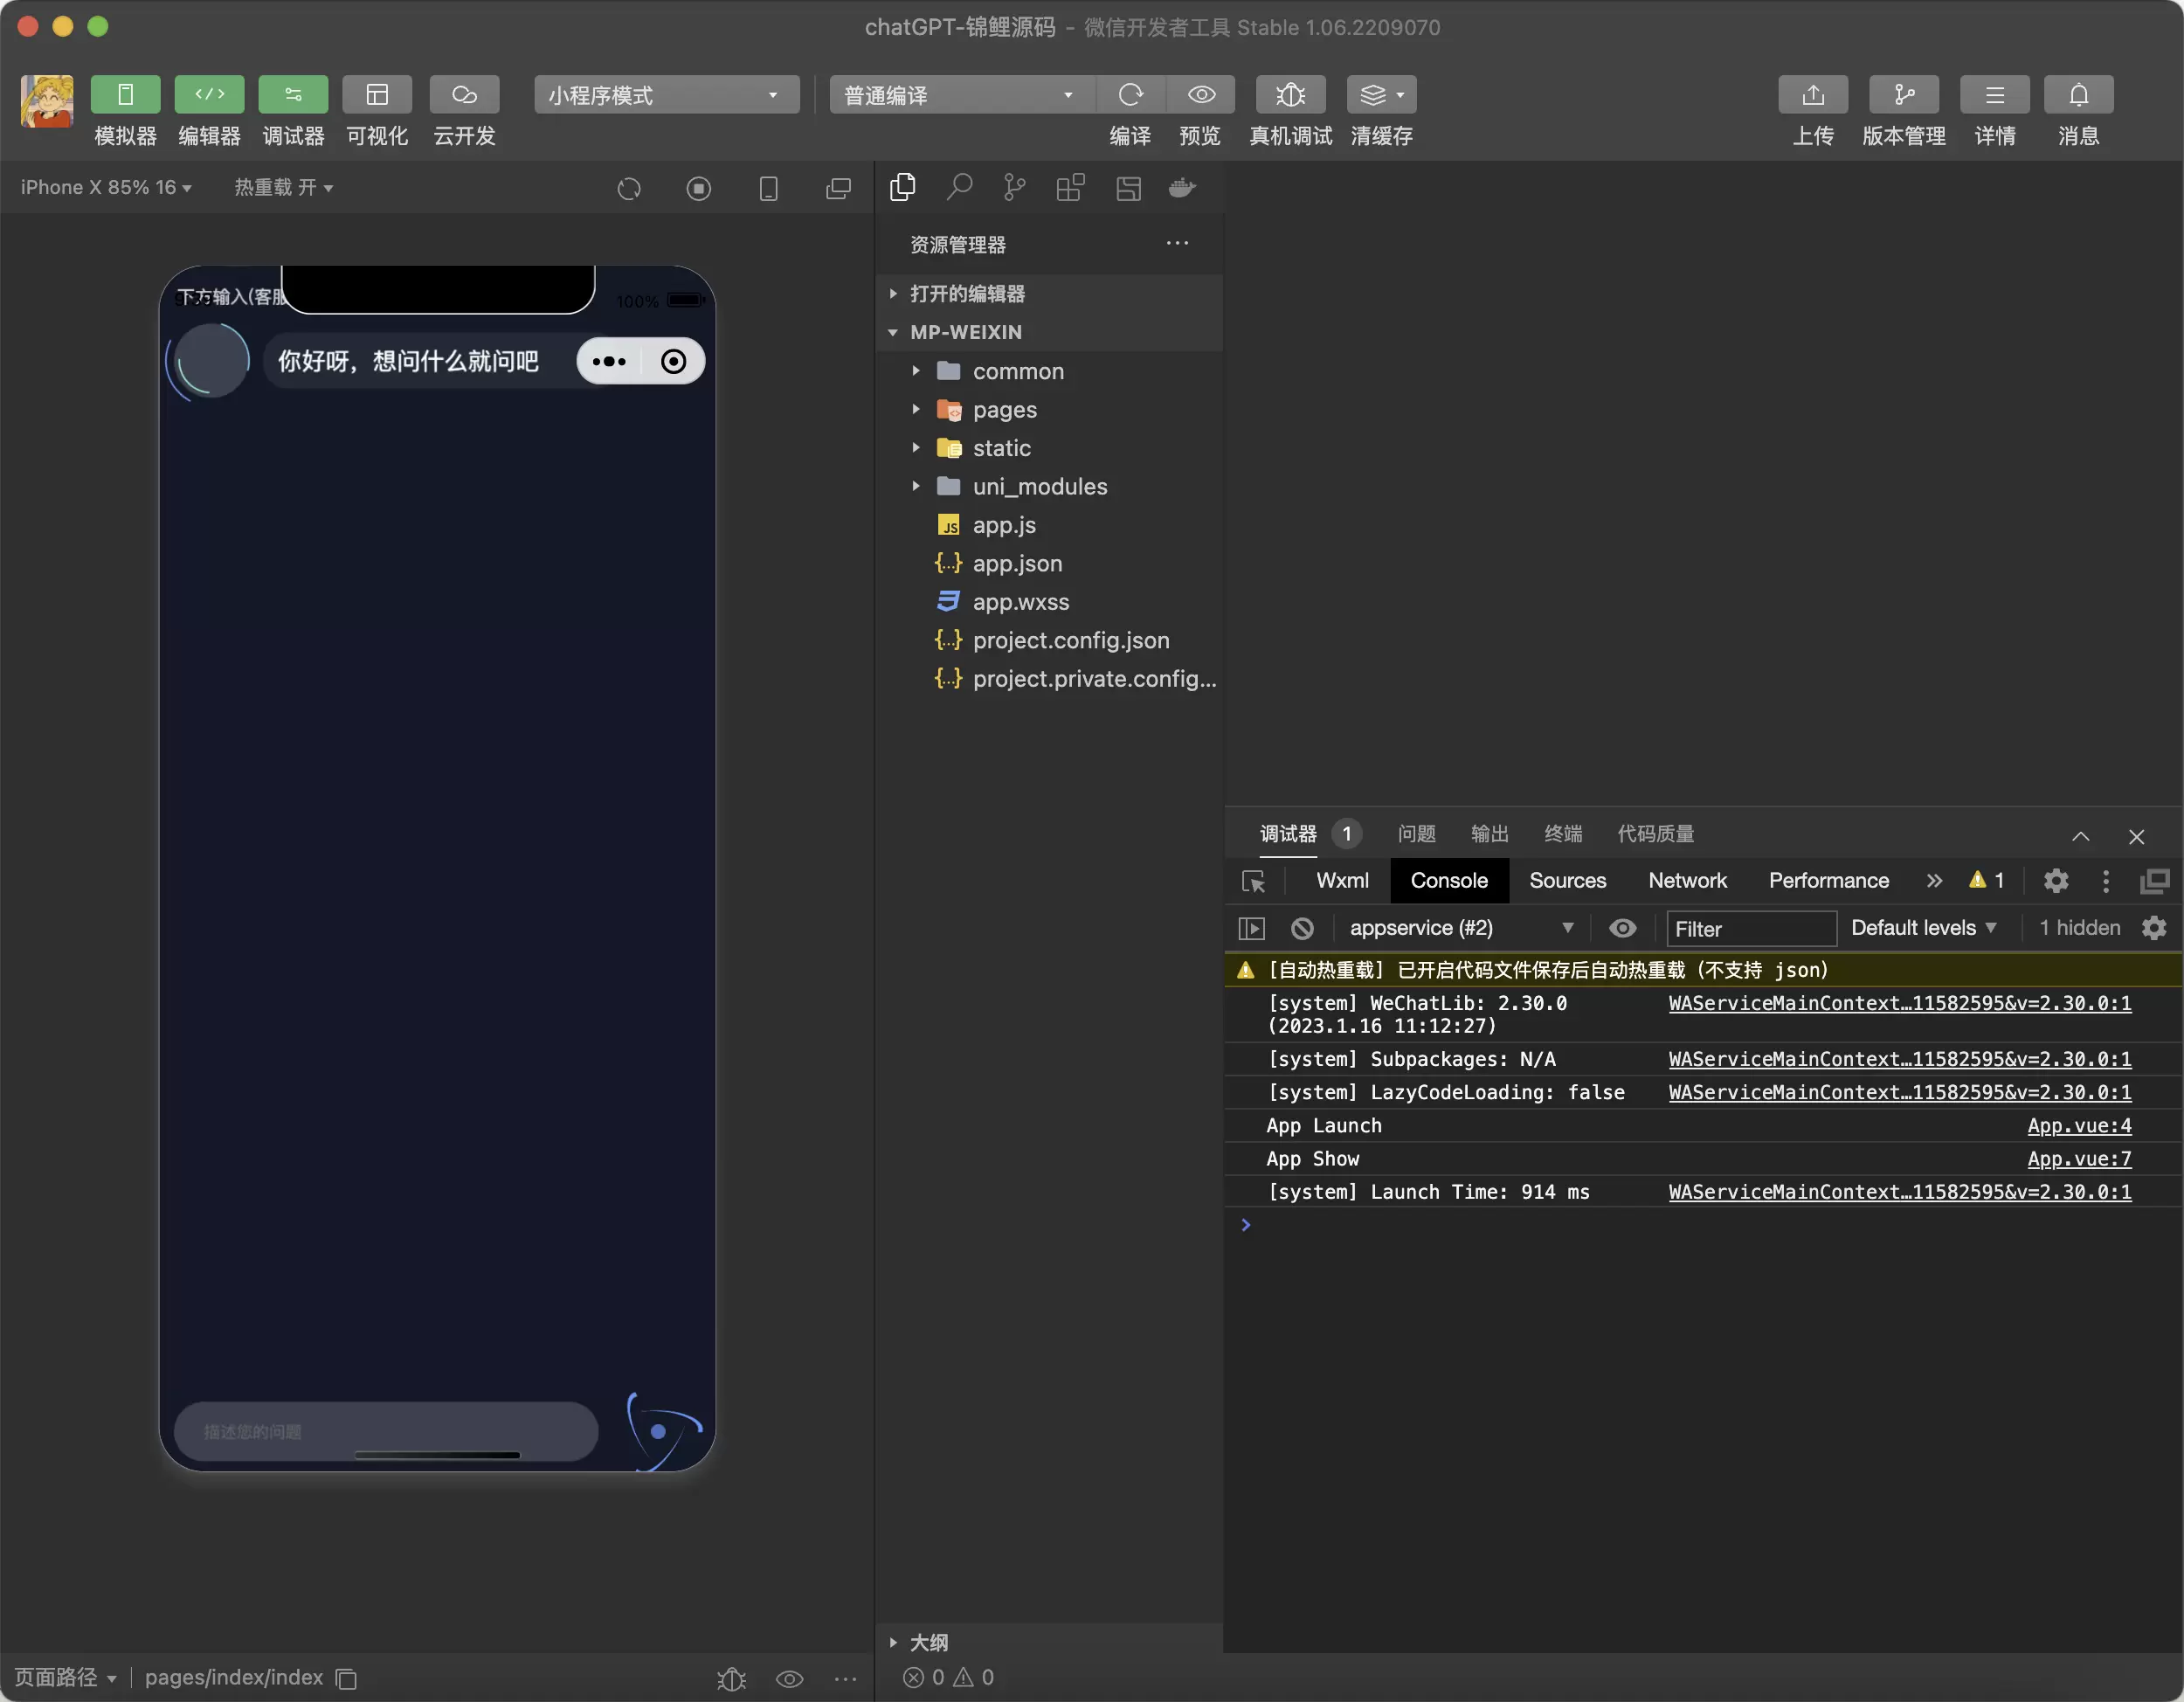The width and height of the screenshot is (2184, 1702).
Task: Collapse the MP-WEIXIN project tree
Action: [1050, 332]
